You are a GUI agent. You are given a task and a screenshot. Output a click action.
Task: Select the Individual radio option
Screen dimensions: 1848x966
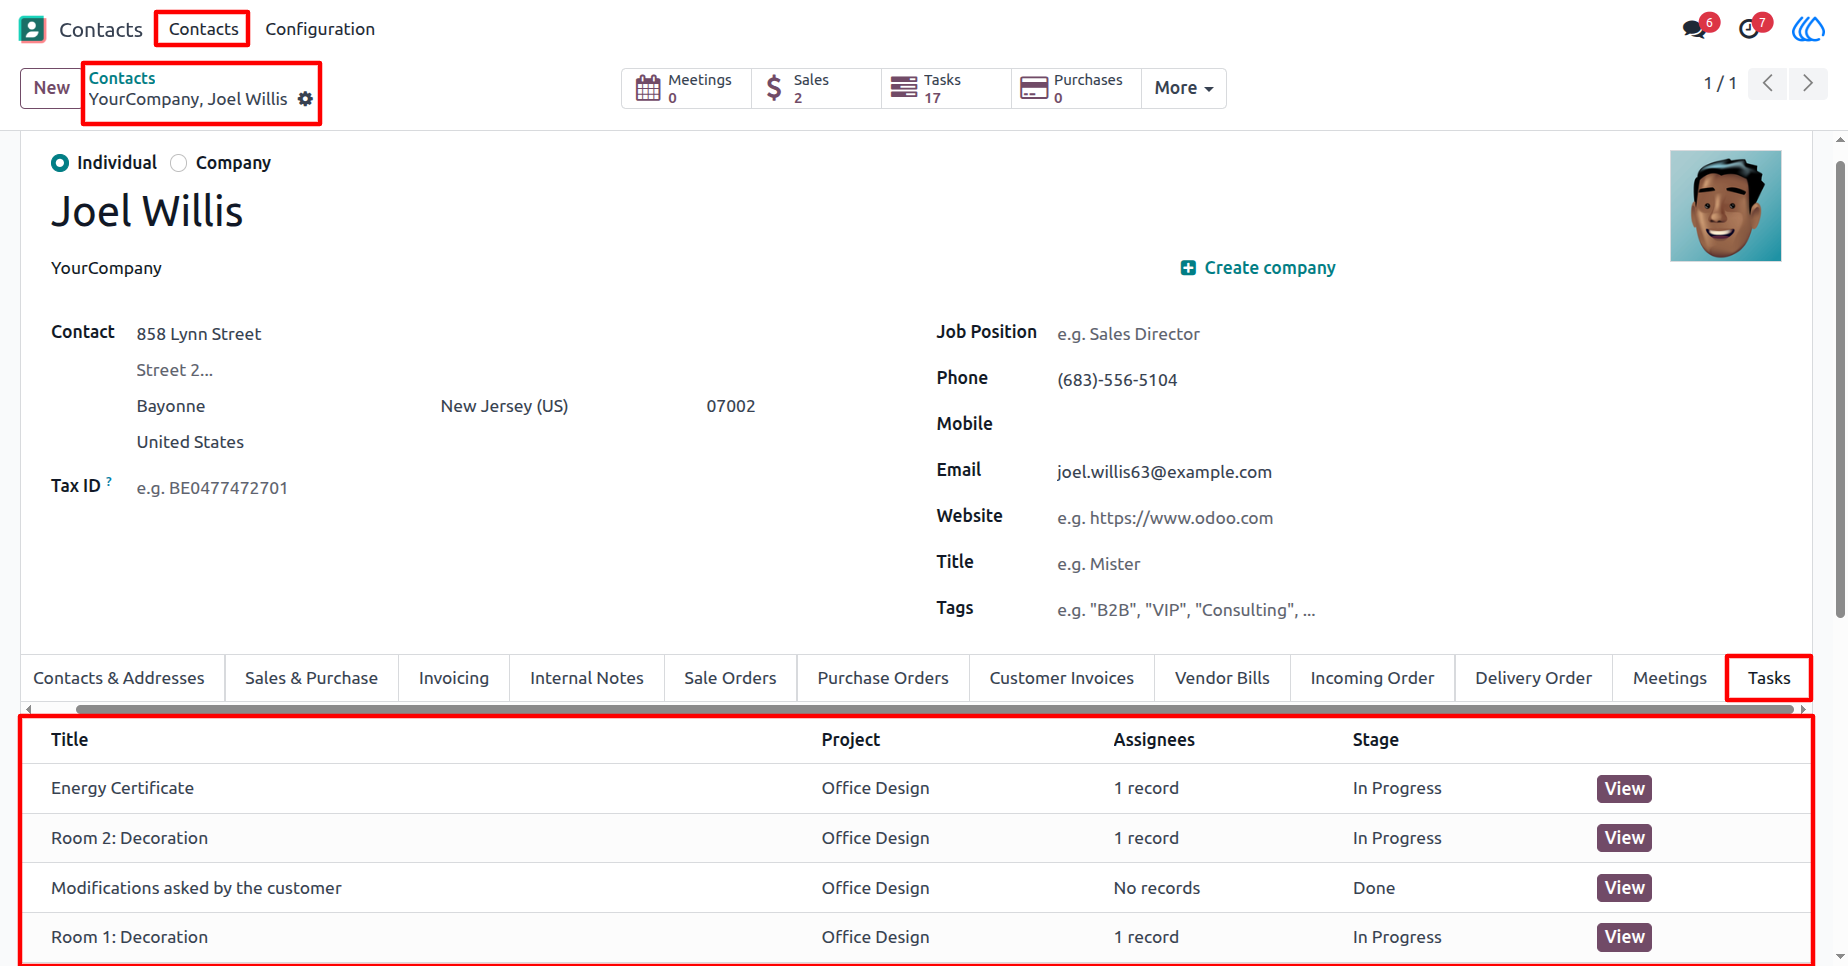pos(60,163)
